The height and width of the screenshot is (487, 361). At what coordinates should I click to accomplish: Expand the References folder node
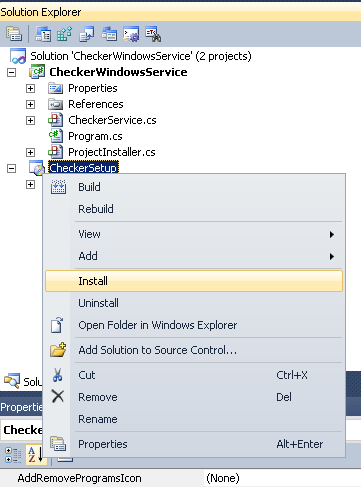point(30,104)
